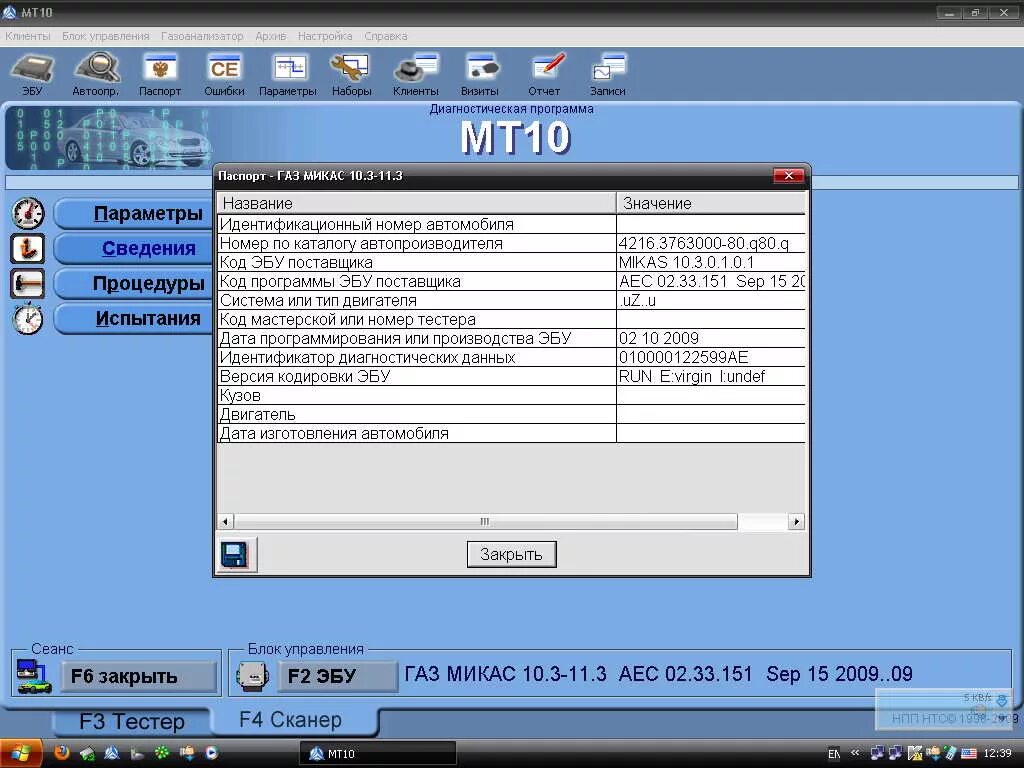Open the Настройка menu

(x=325, y=36)
